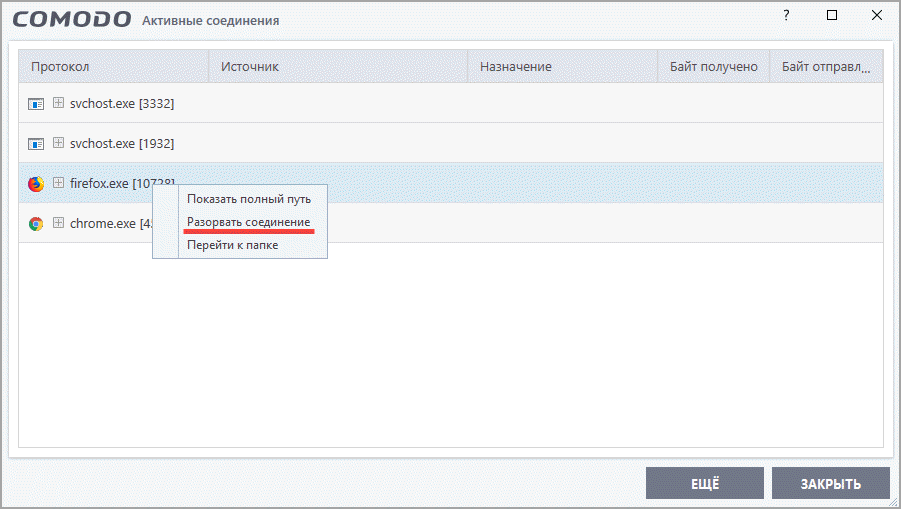
Task: Click the Firefox icon in the process list
Action: point(36,184)
